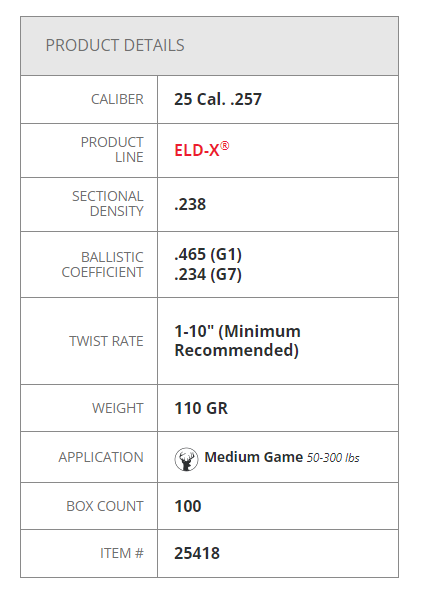
Task: Select item number 25418
Action: point(197,554)
